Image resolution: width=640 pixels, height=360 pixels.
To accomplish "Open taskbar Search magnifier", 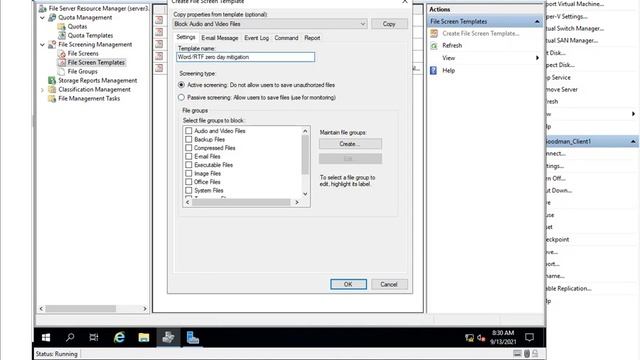I will [70, 338].
